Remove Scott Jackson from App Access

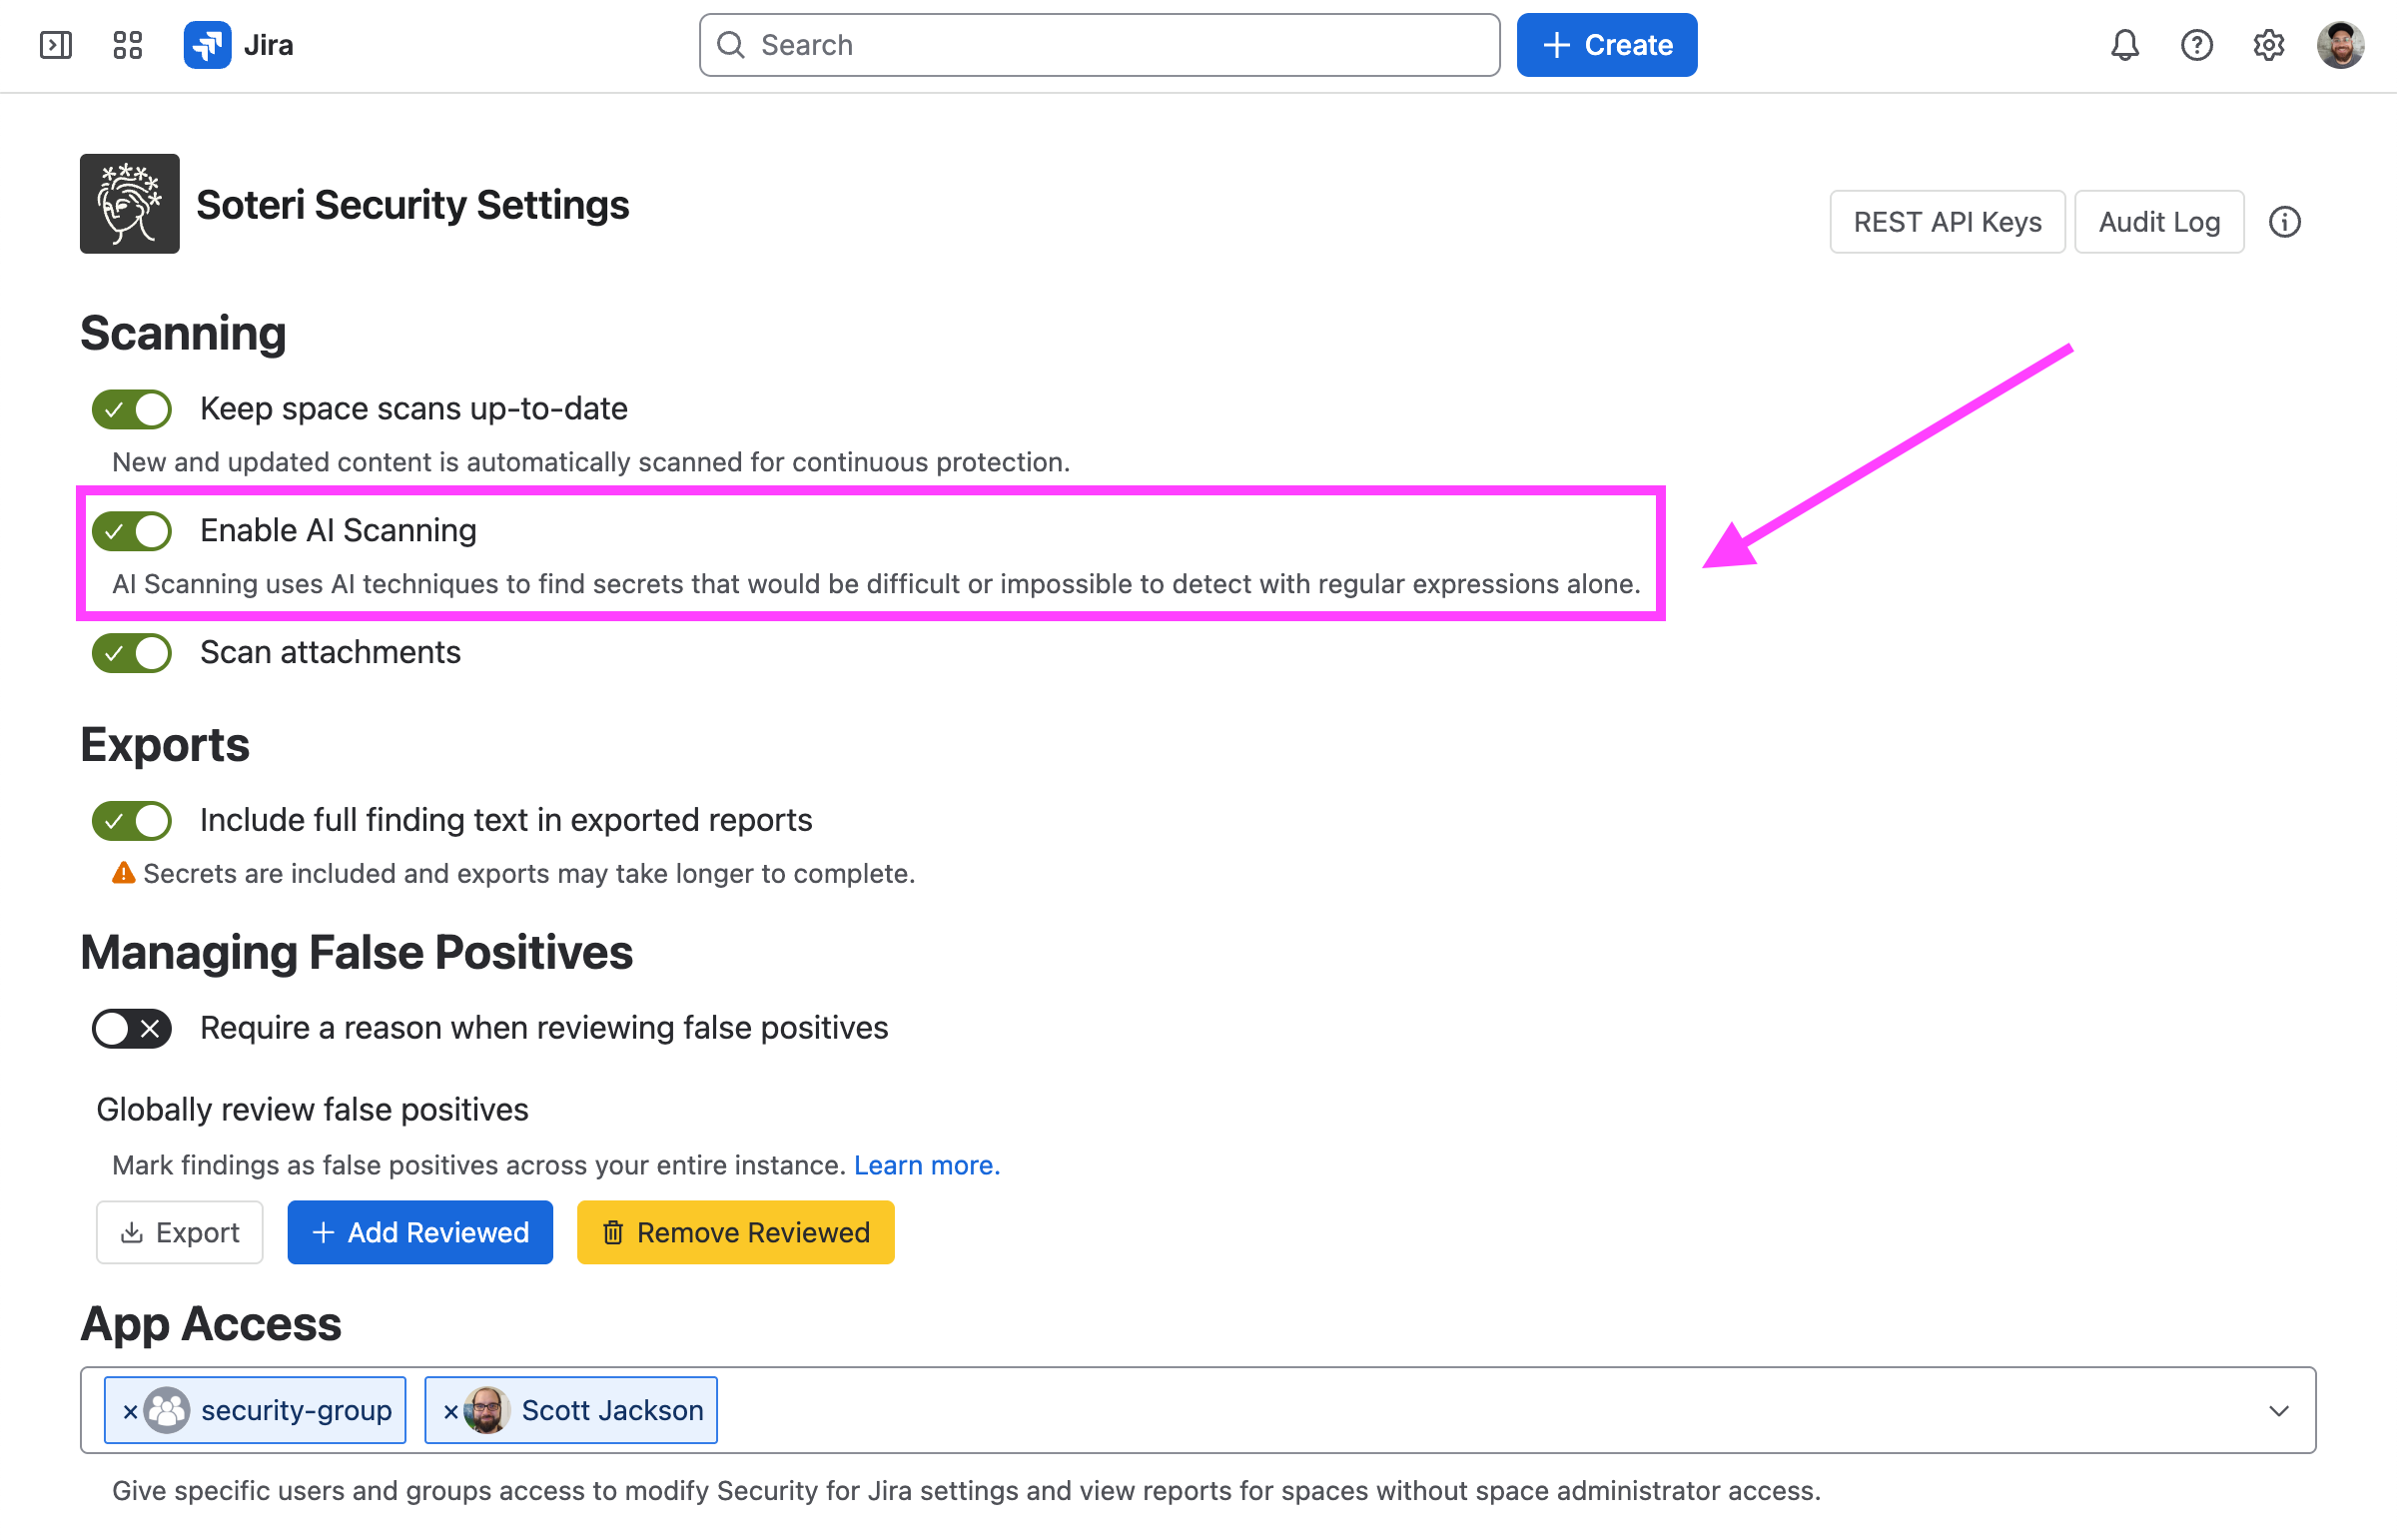[x=450, y=1411]
